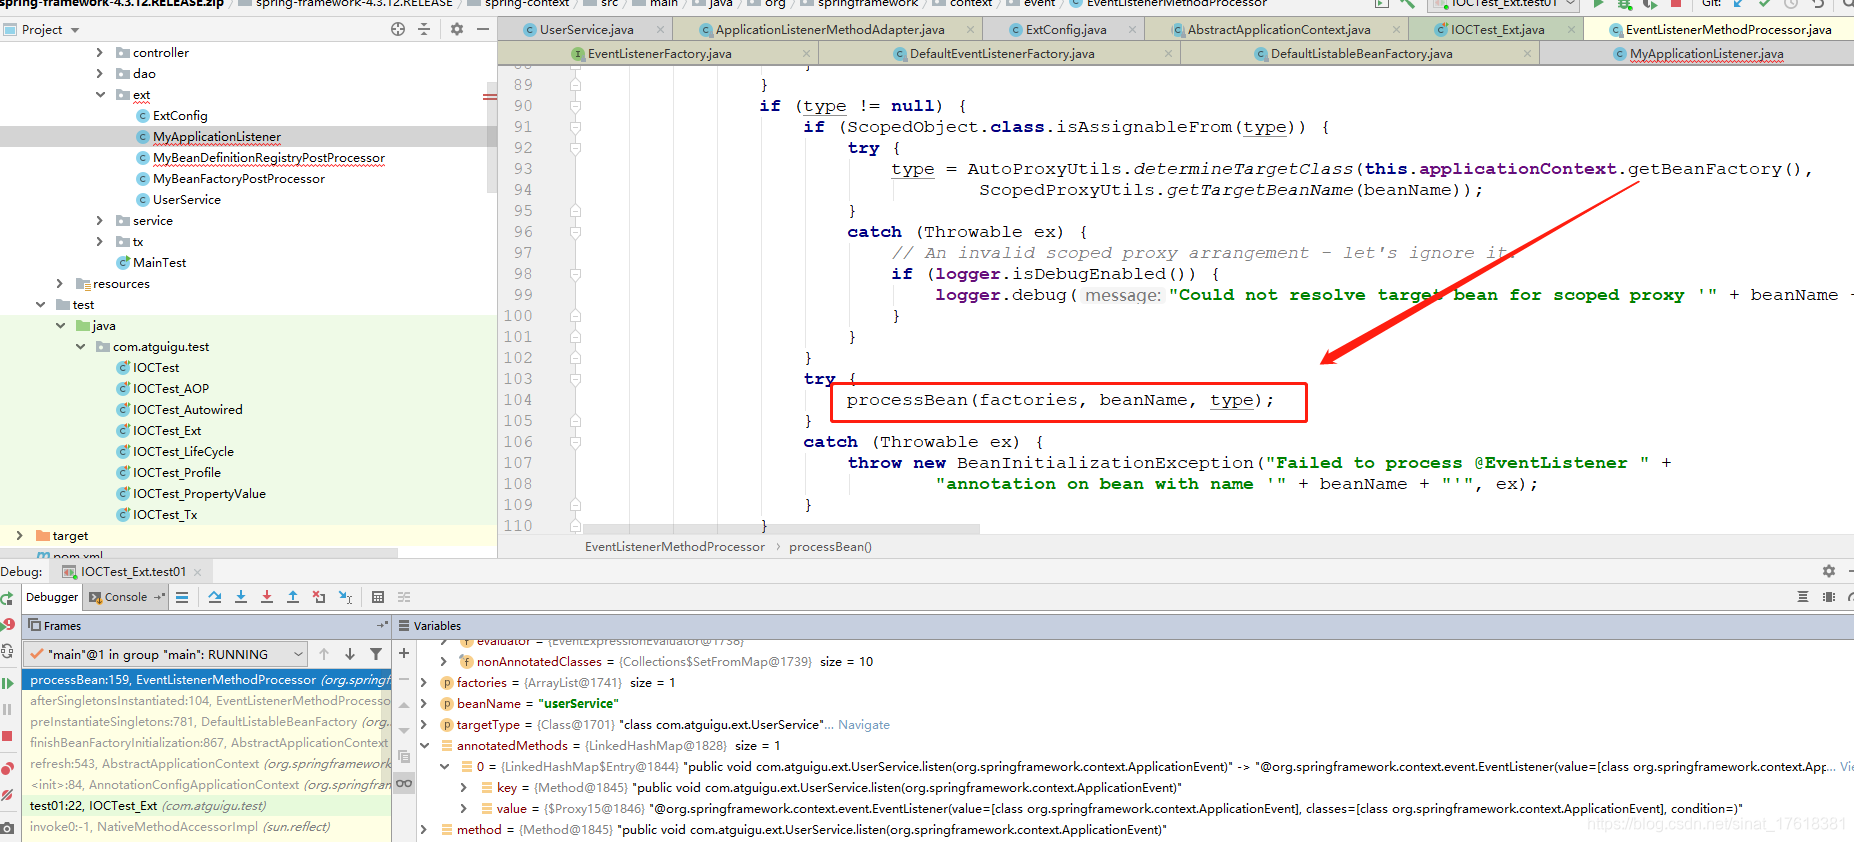Hide the Project panel with minus icon
Screen dimensions: 1854x842
[483, 29]
